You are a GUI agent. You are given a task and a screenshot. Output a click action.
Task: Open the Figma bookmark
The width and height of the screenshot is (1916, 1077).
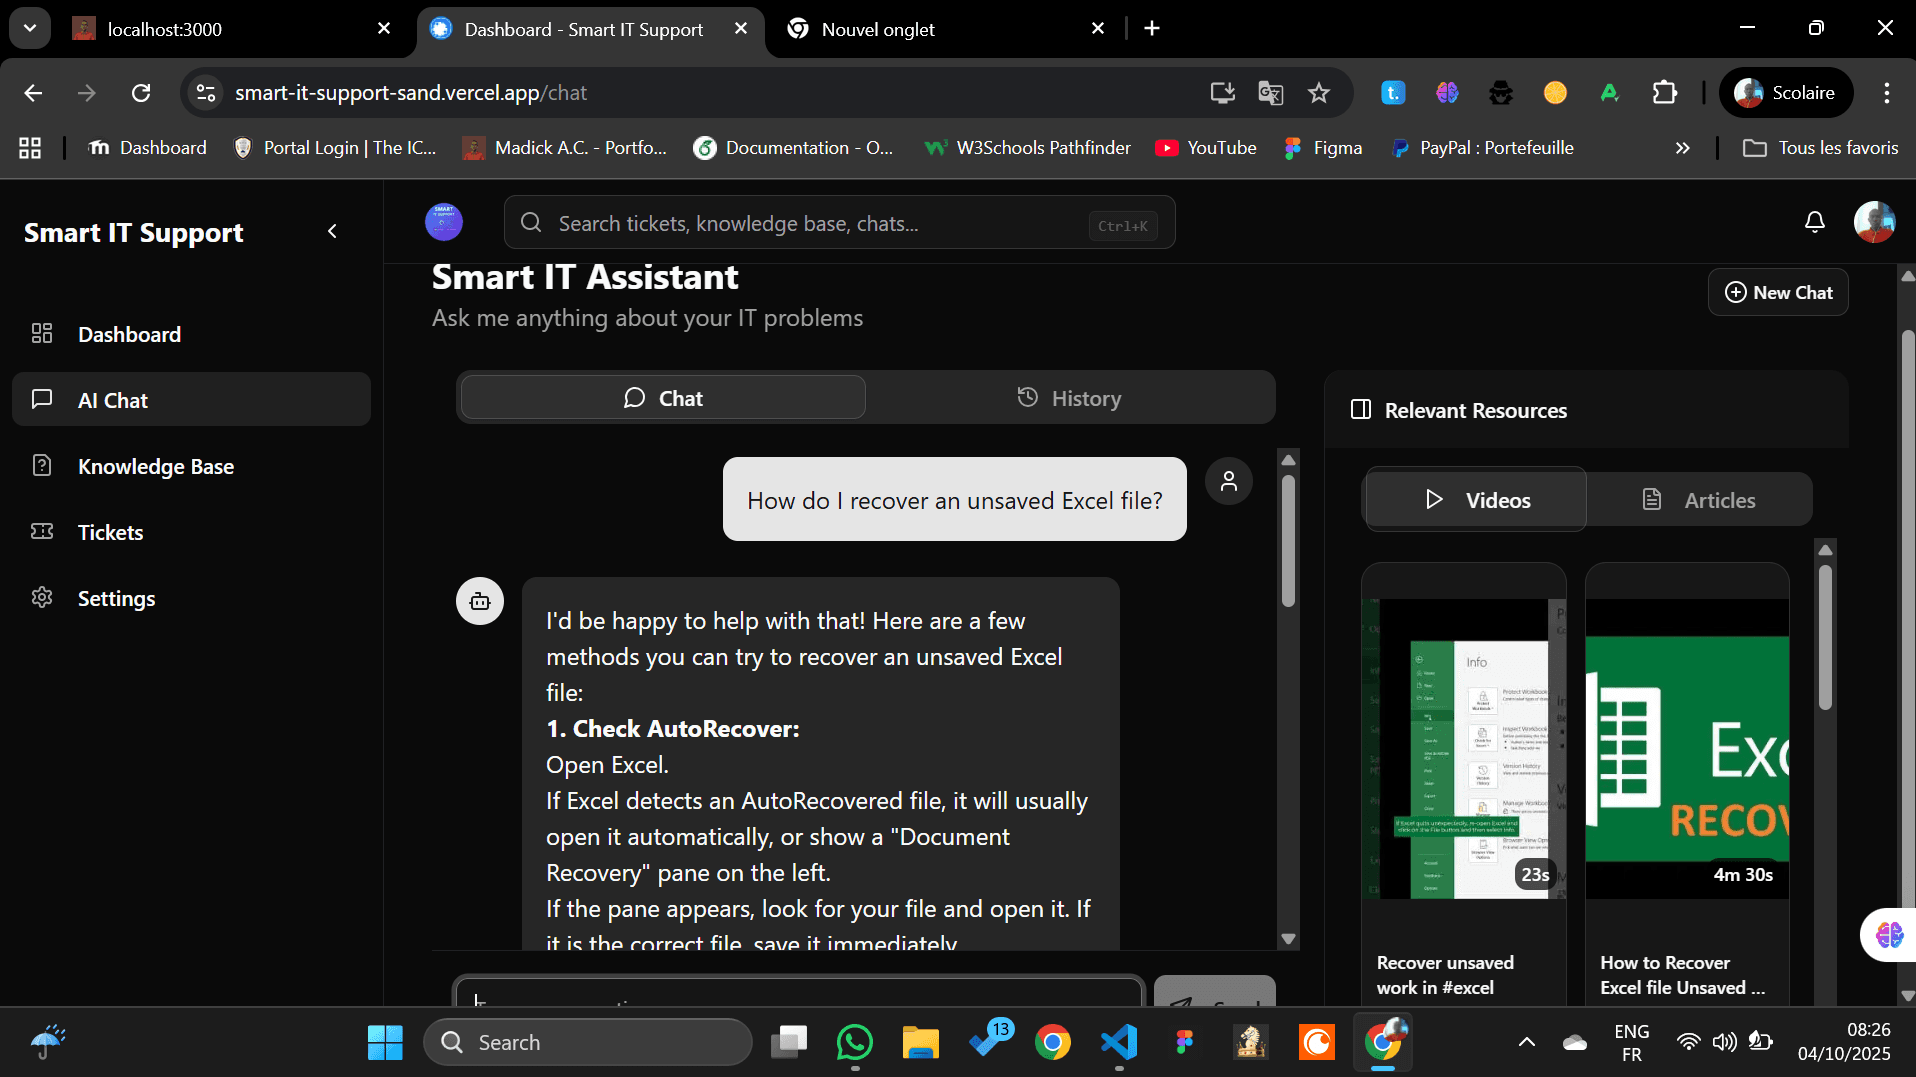click(x=1323, y=148)
